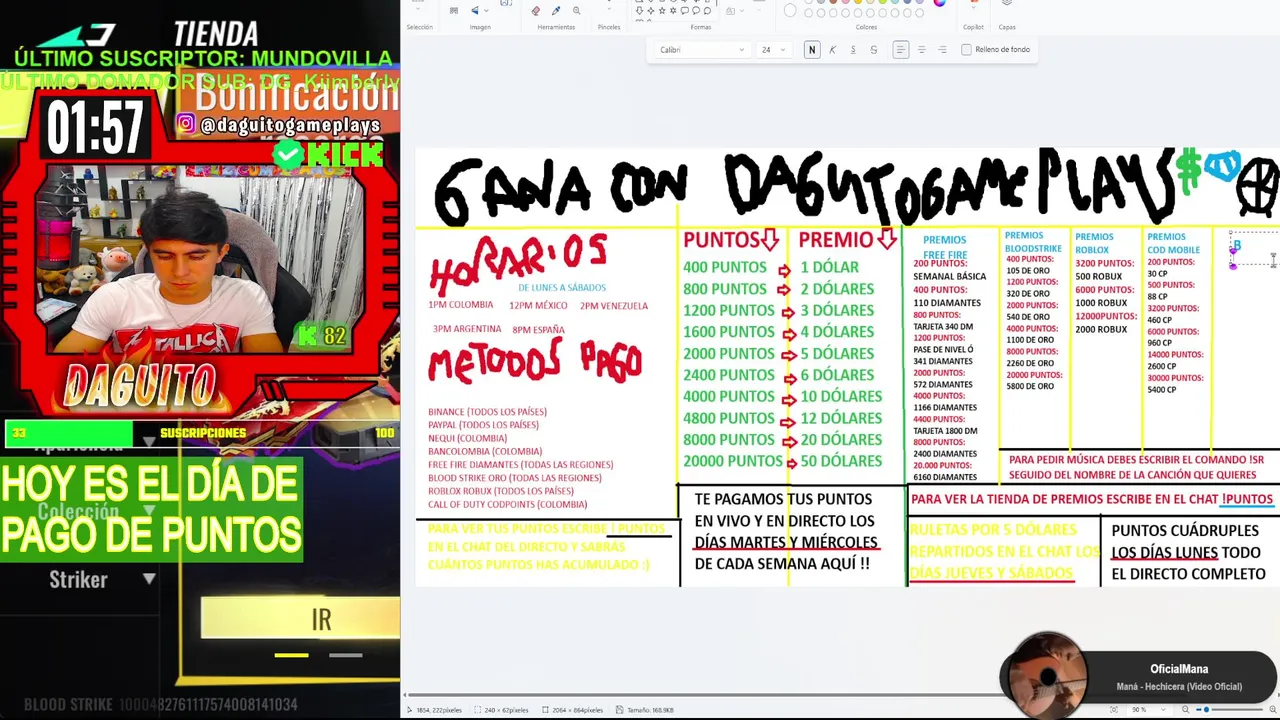Click the text box on the canvas right edge

click(x=1254, y=249)
